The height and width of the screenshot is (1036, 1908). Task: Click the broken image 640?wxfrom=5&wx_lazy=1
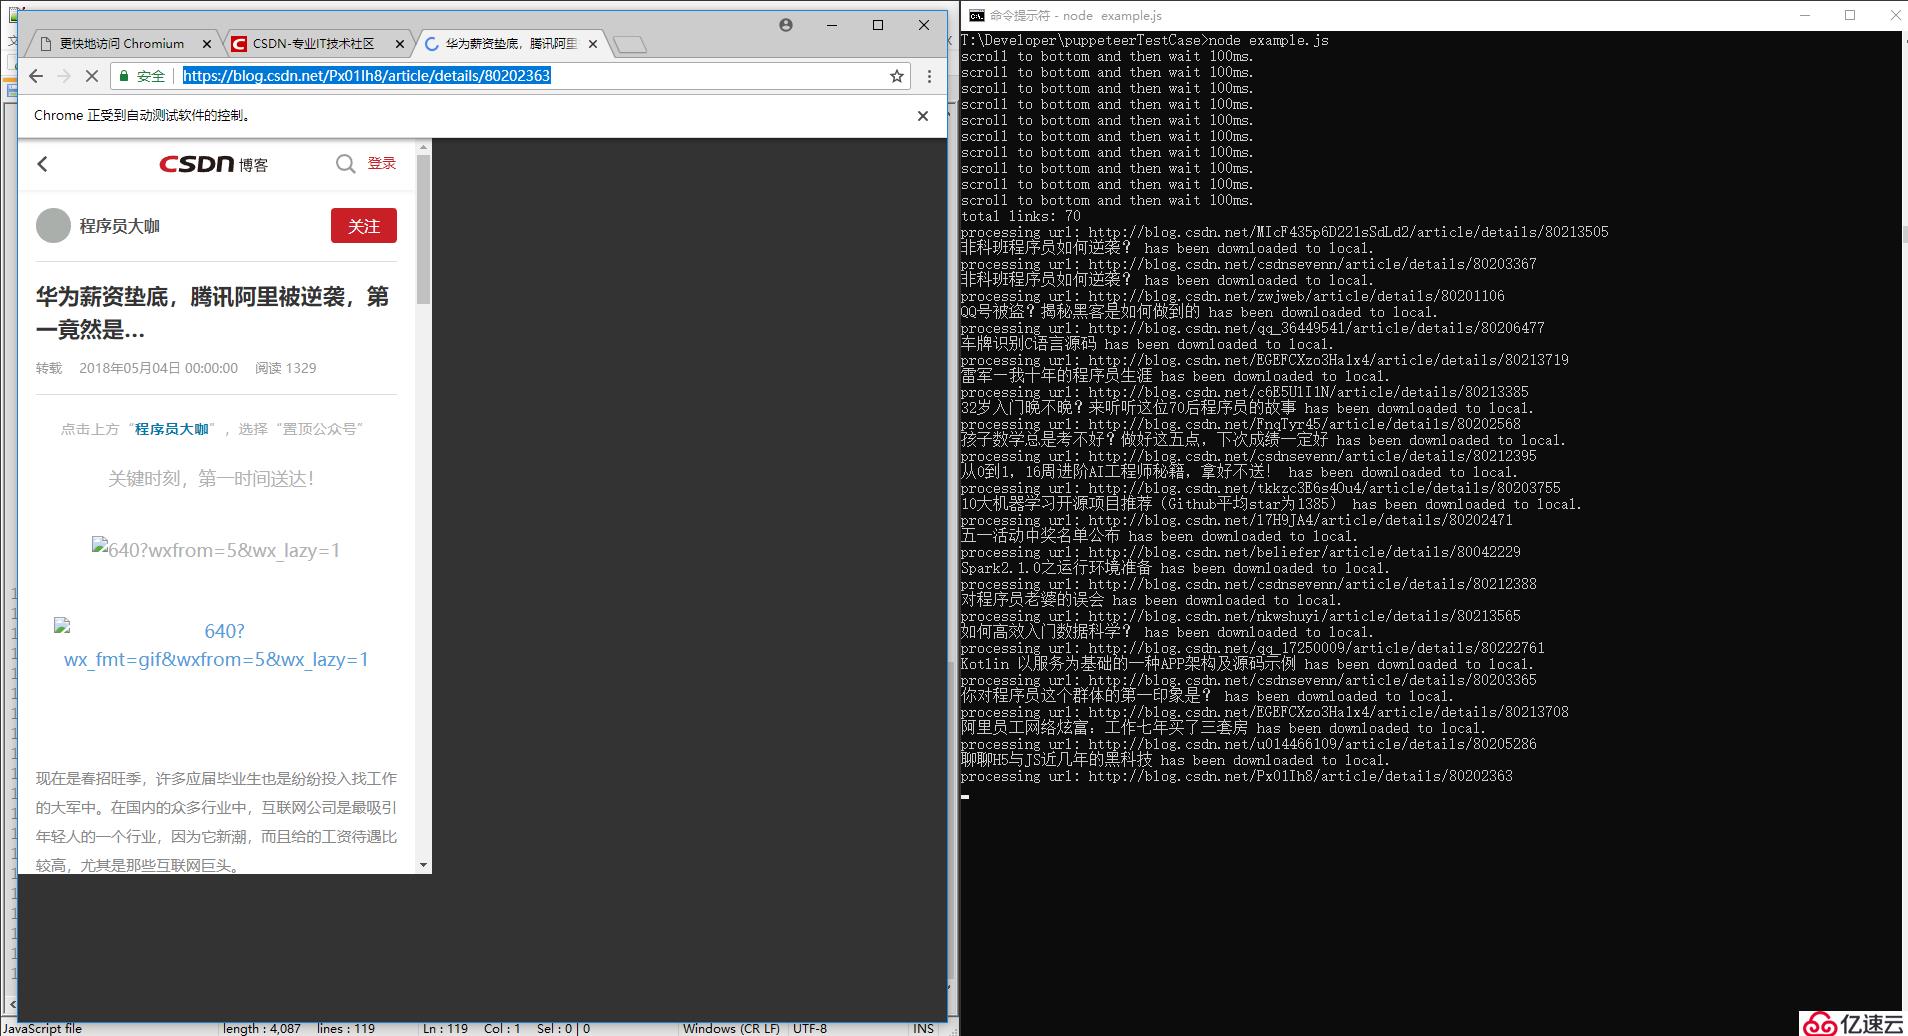pyautogui.click(x=216, y=550)
